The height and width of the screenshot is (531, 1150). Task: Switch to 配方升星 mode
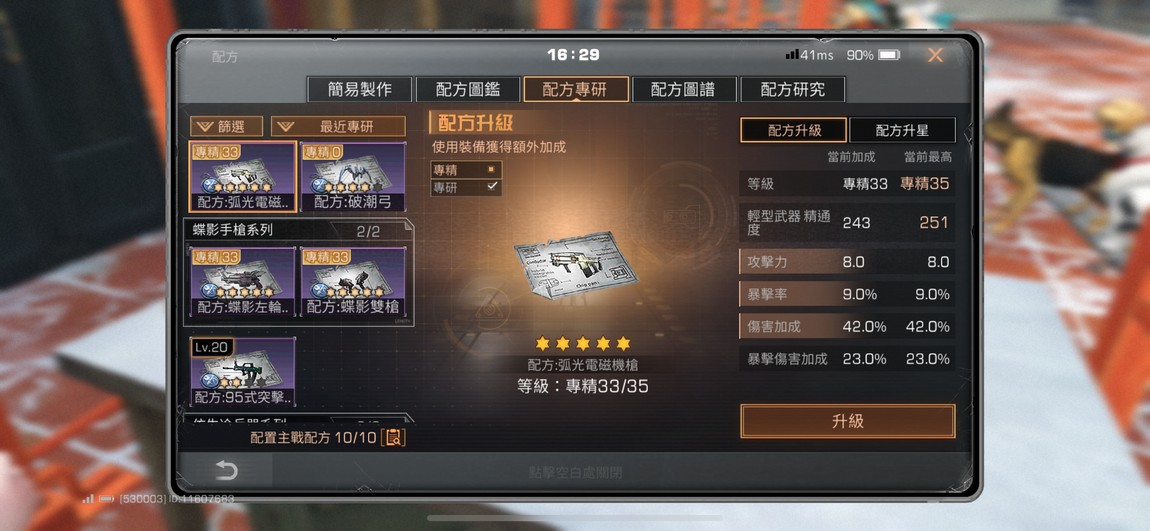(x=902, y=131)
